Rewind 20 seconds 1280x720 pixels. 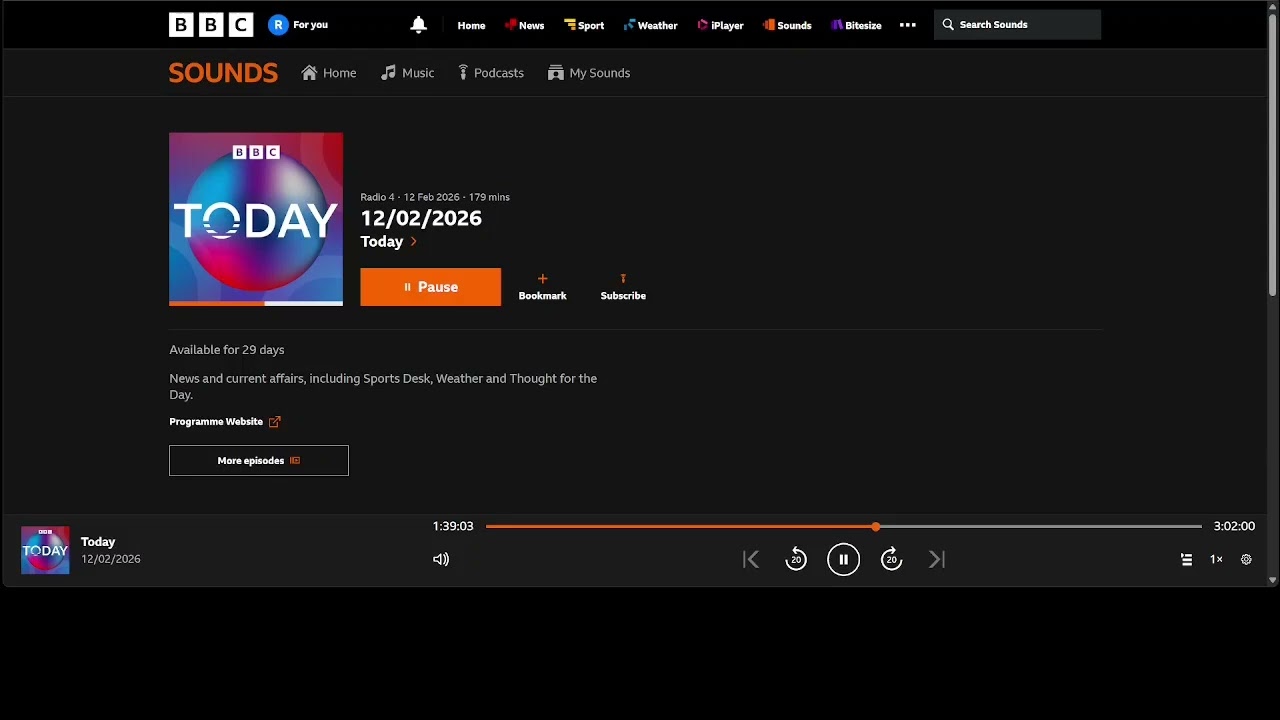pos(796,560)
